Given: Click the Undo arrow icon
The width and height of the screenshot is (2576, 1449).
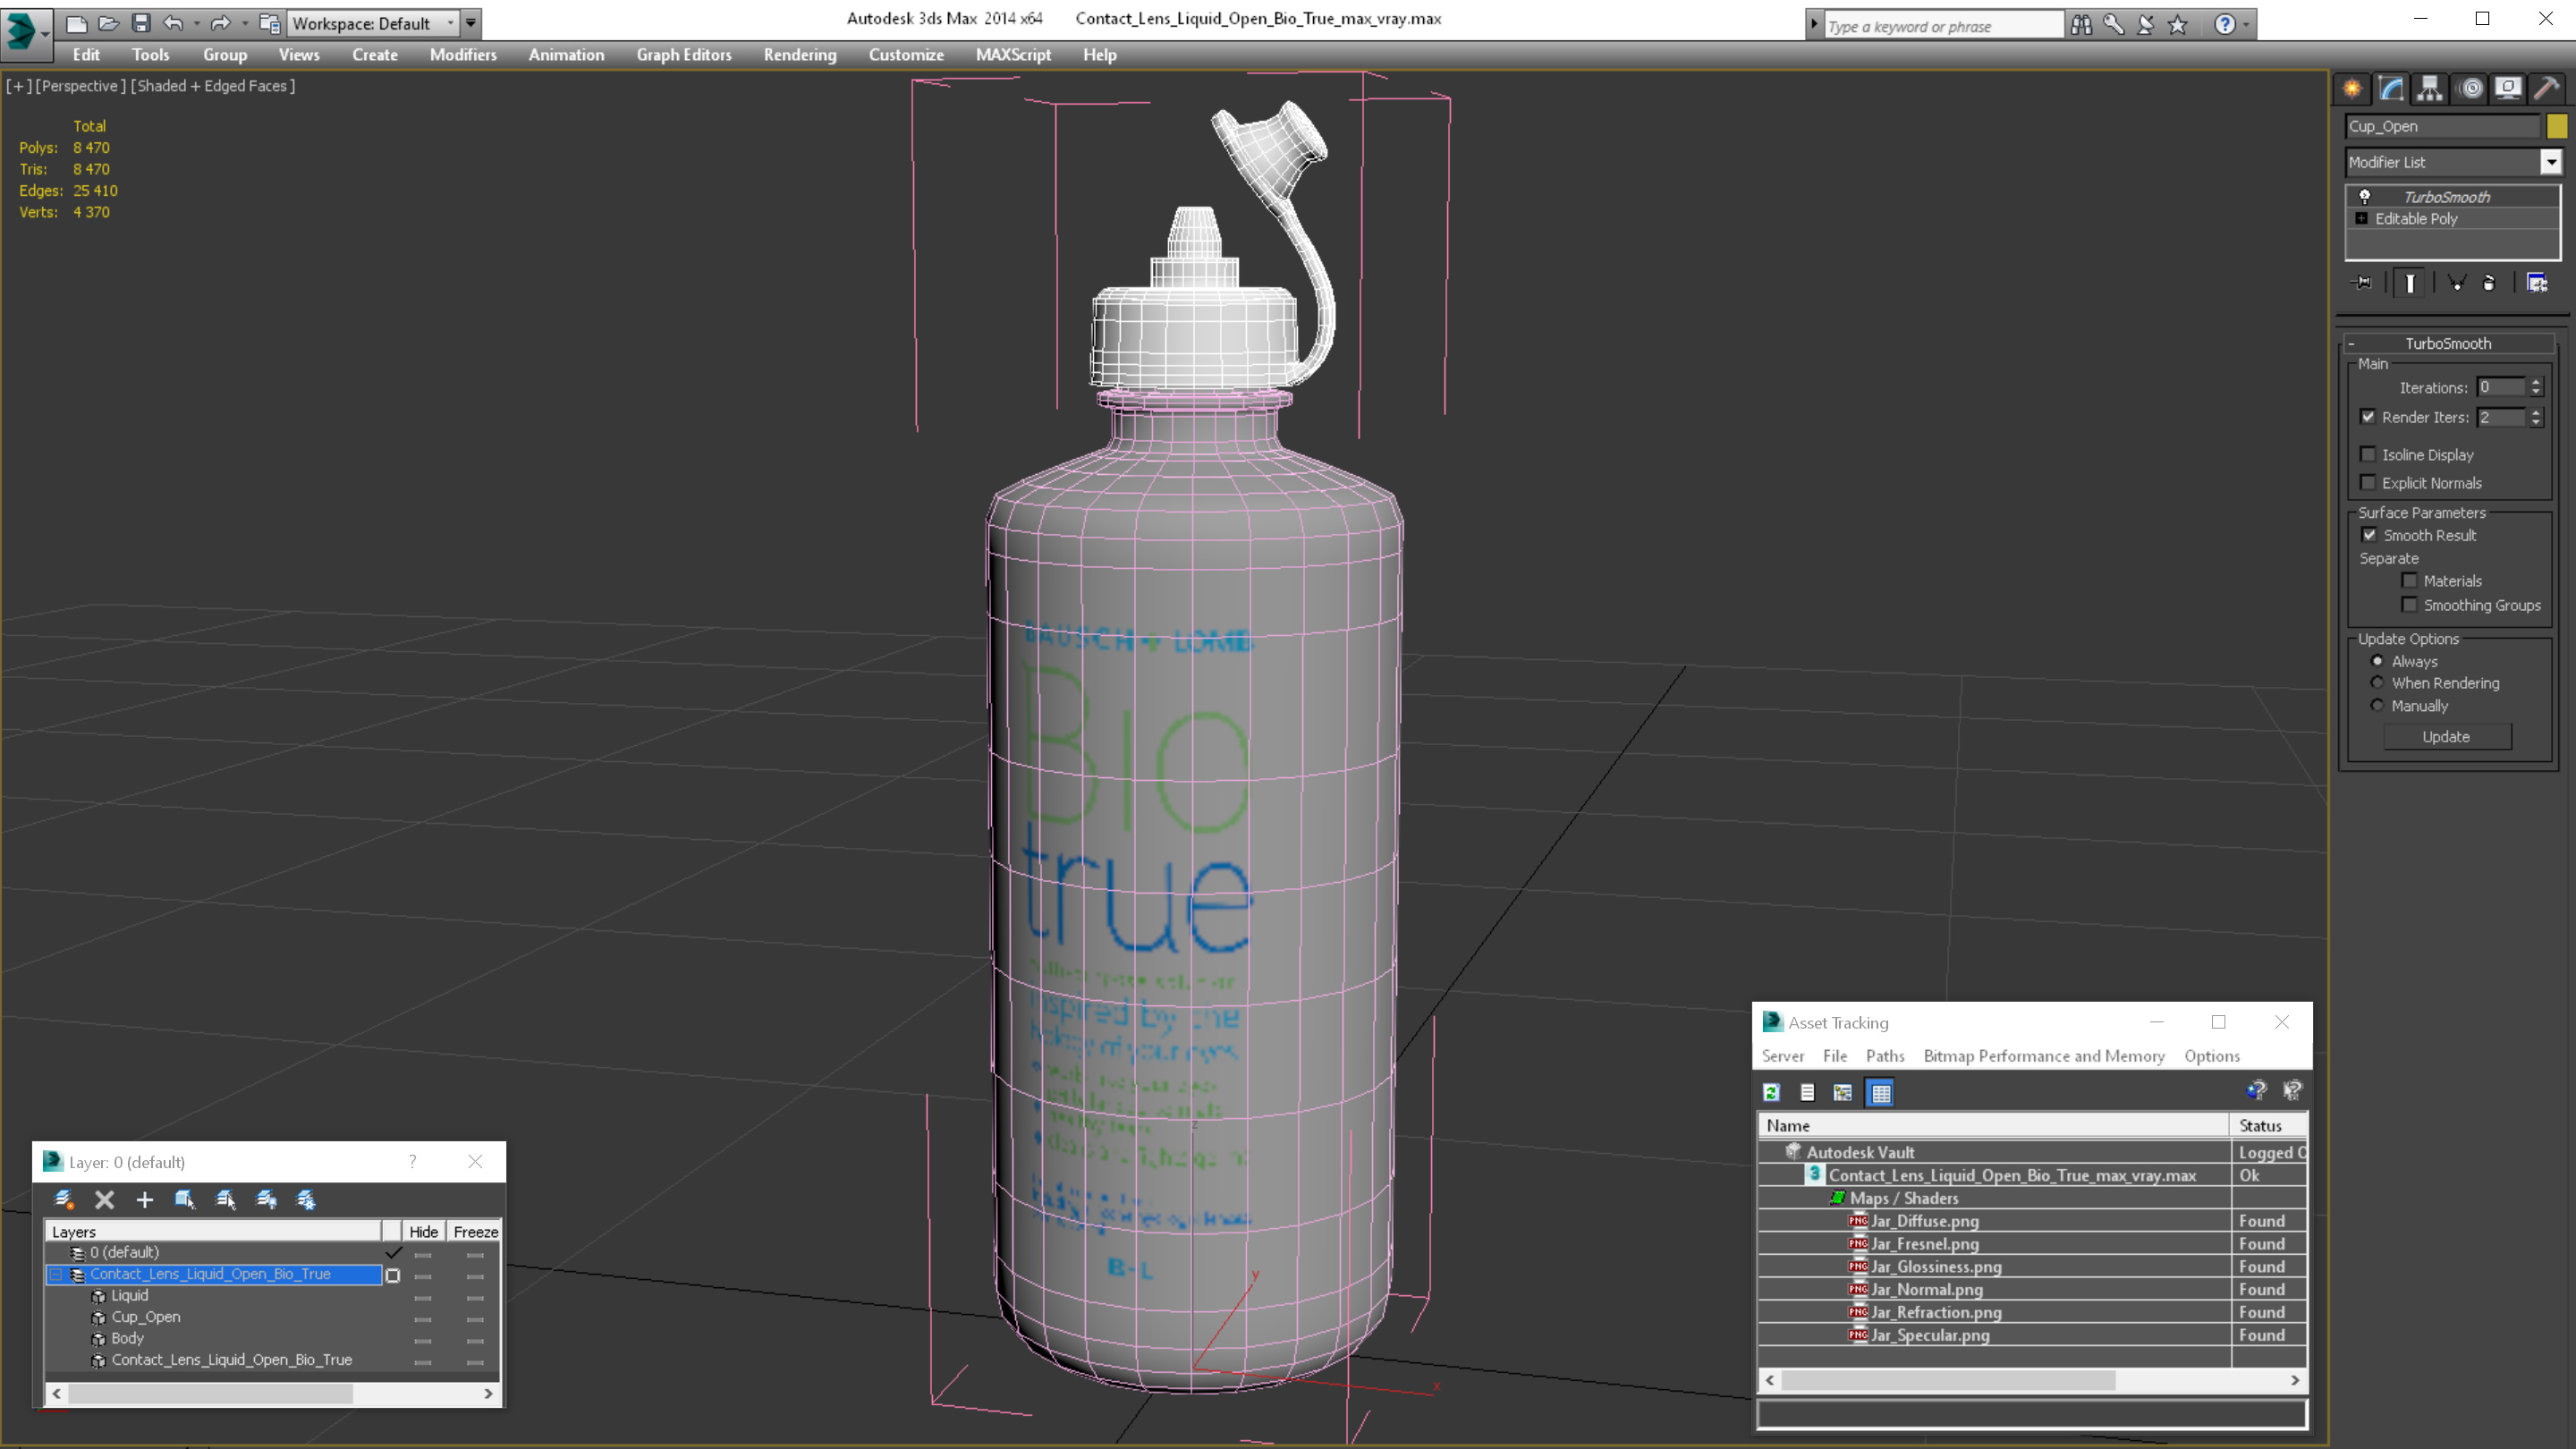Looking at the screenshot, I should coord(173,23).
